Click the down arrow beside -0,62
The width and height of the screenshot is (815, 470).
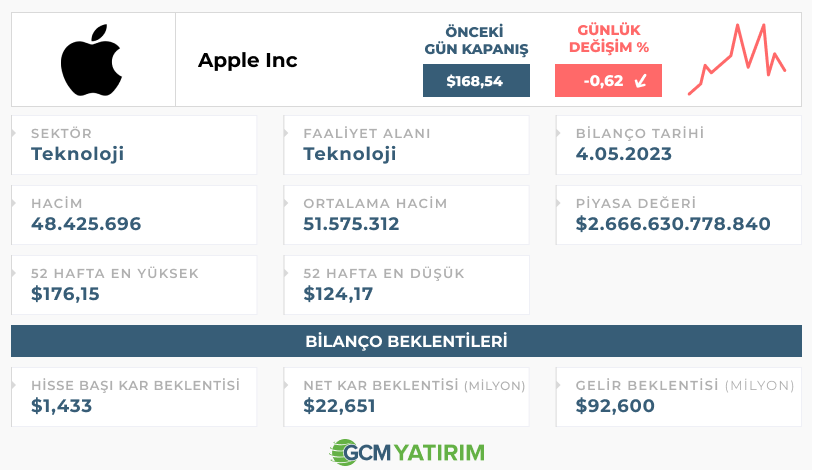click(641, 81)
